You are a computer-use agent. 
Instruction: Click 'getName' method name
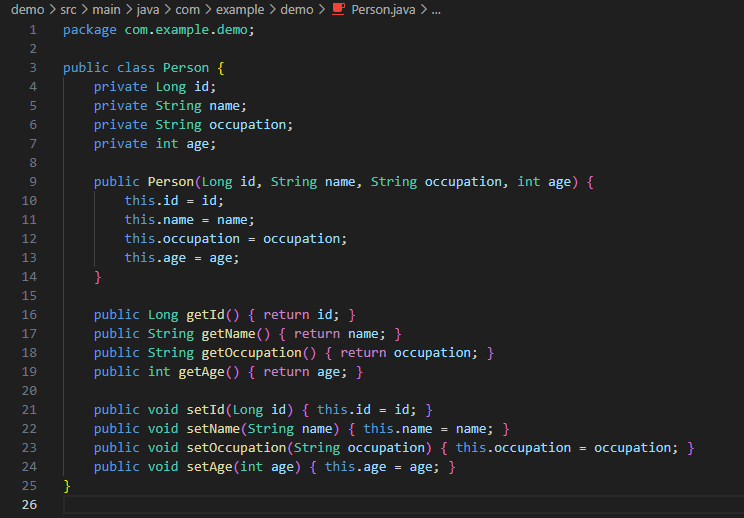click(x=229, y=333)
